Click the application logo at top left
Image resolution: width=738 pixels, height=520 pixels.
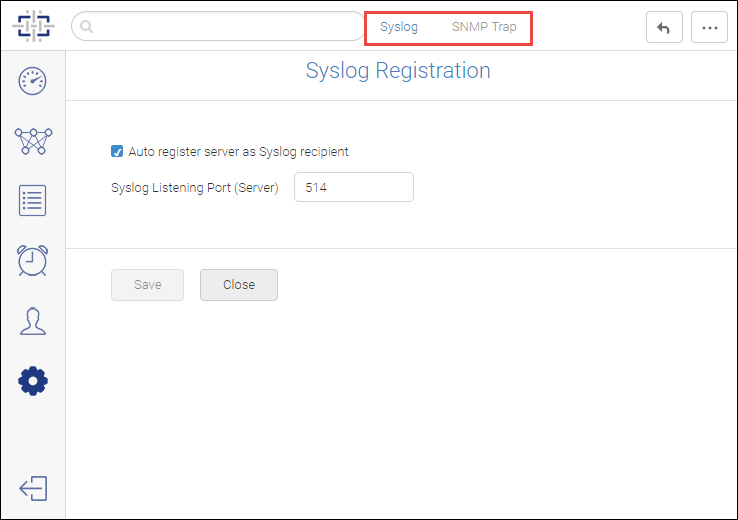(33, 26)
